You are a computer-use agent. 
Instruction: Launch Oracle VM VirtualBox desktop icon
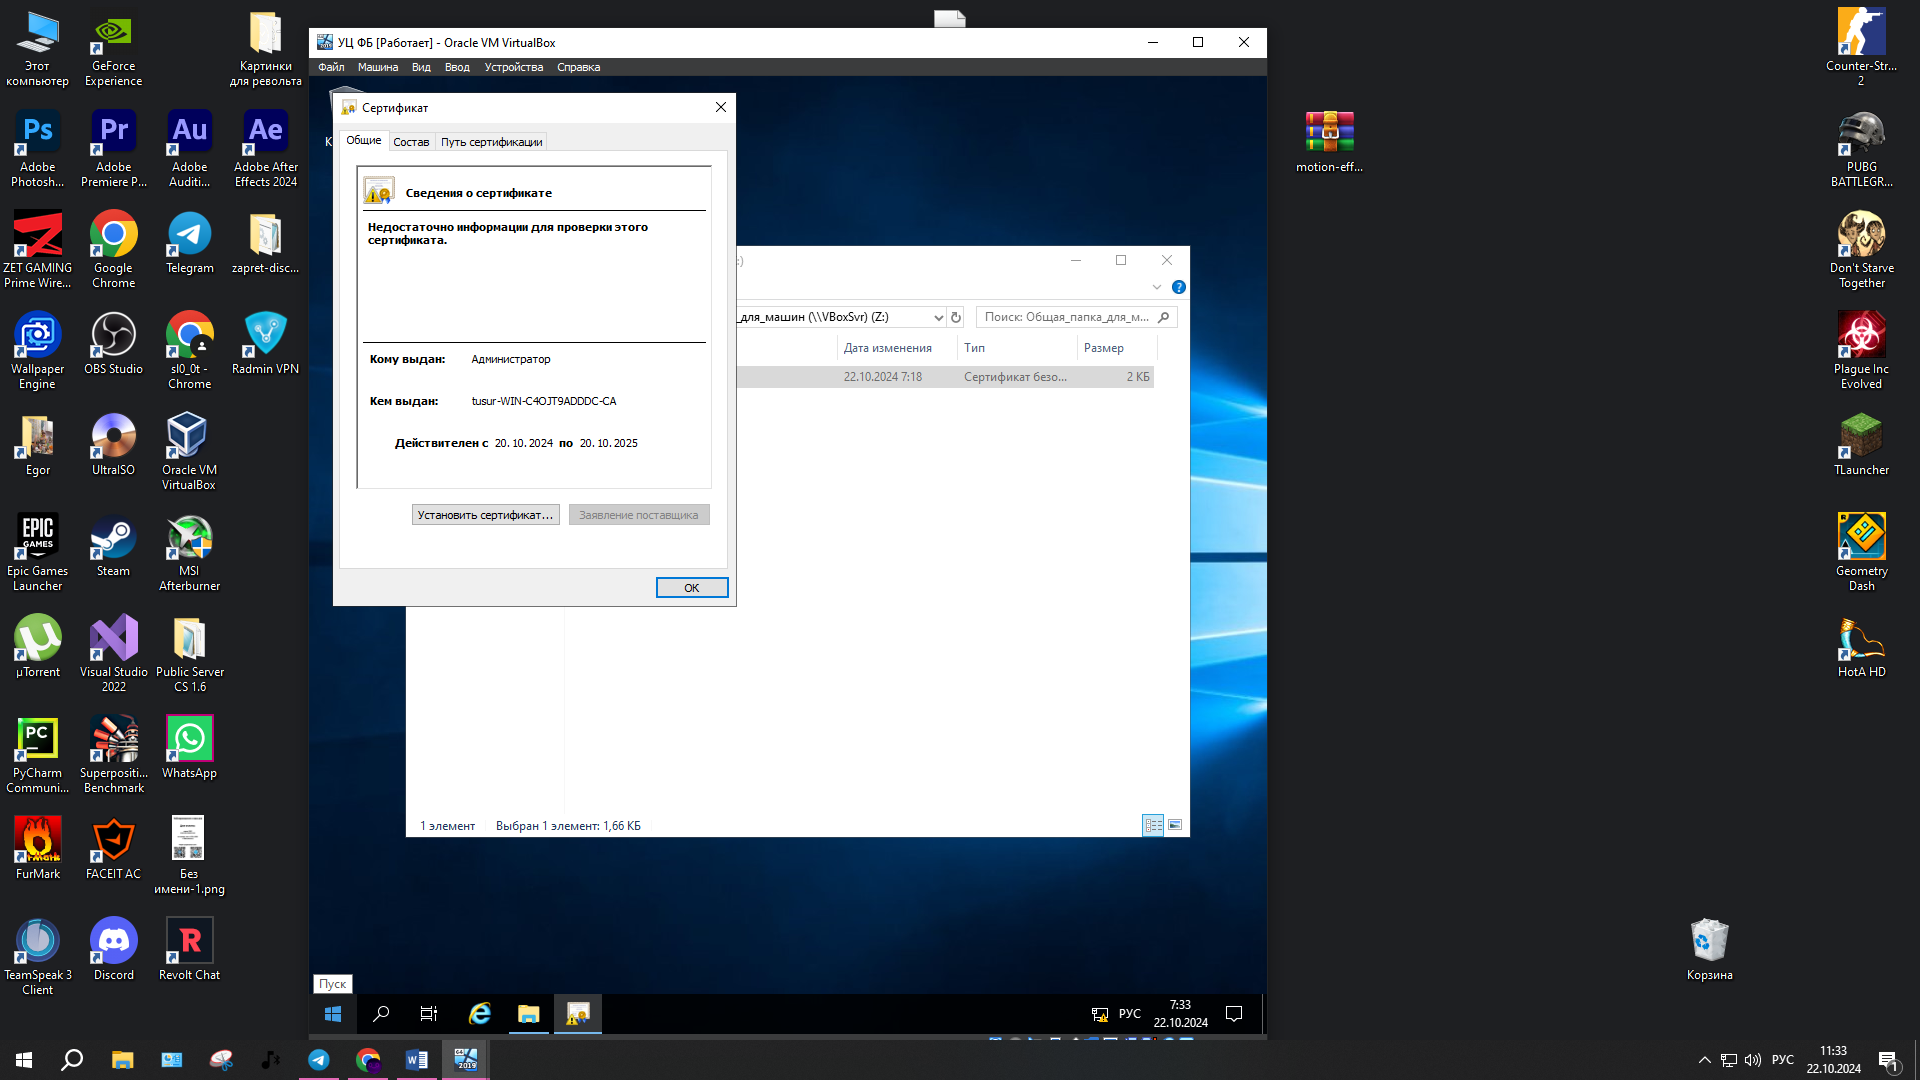pos(190,451)
